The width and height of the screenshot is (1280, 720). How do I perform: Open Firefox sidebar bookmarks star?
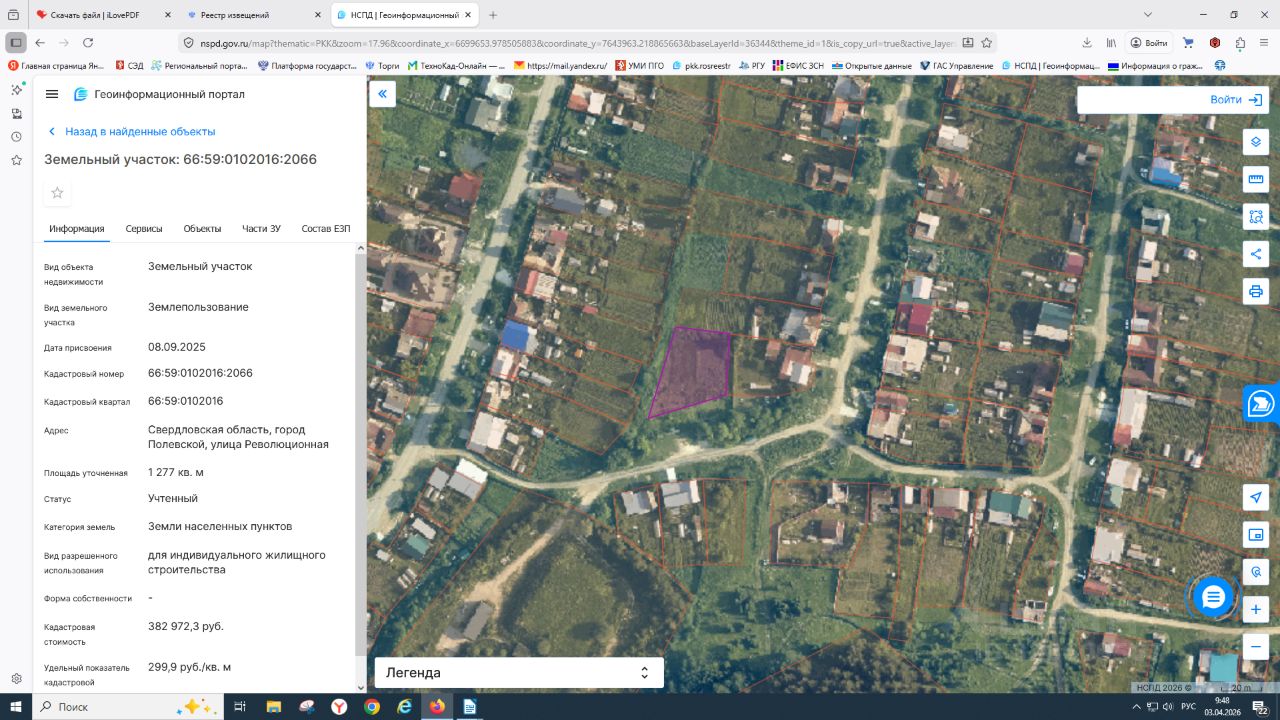pyautogui.click(x=16, y=160)
